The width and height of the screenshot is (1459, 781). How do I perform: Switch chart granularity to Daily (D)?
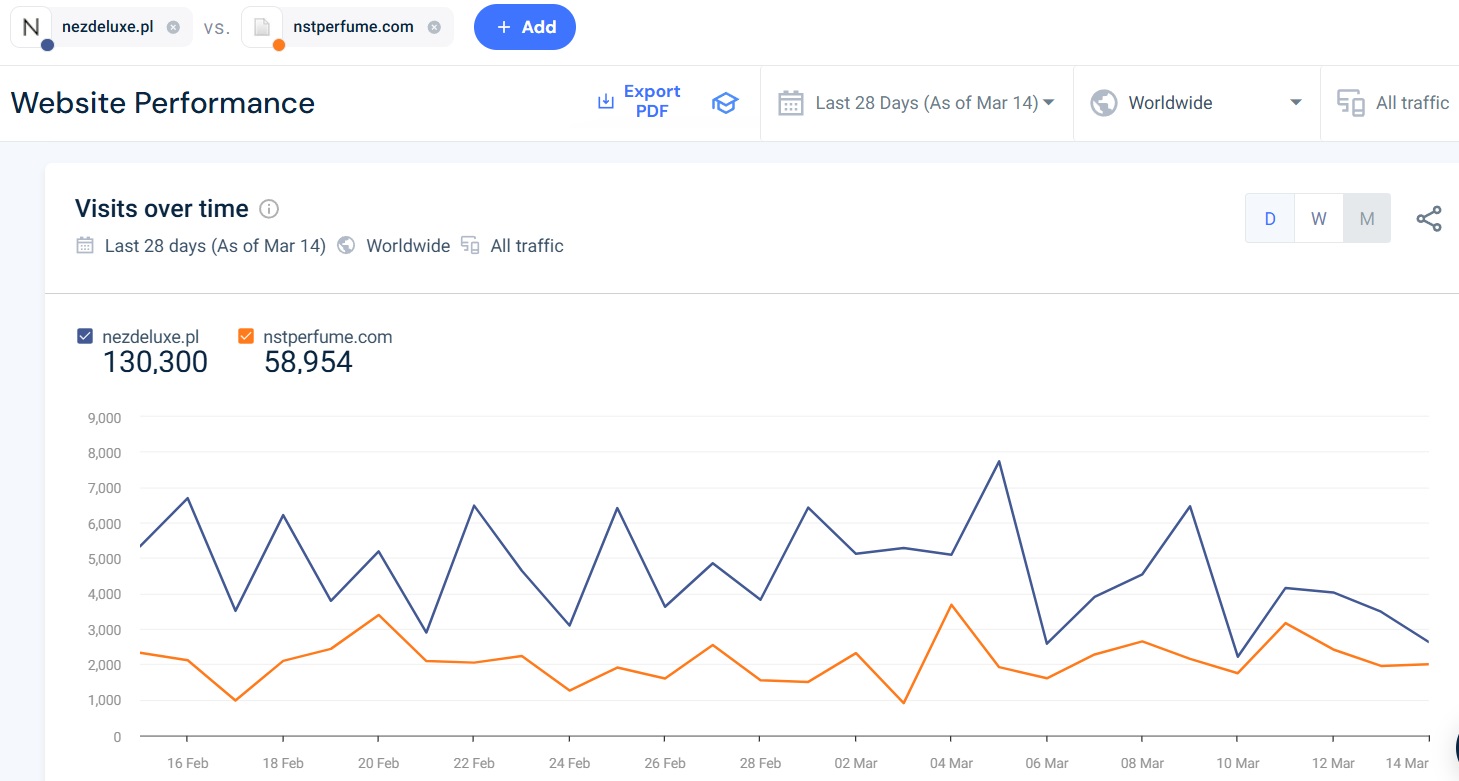coord(1270,219)
